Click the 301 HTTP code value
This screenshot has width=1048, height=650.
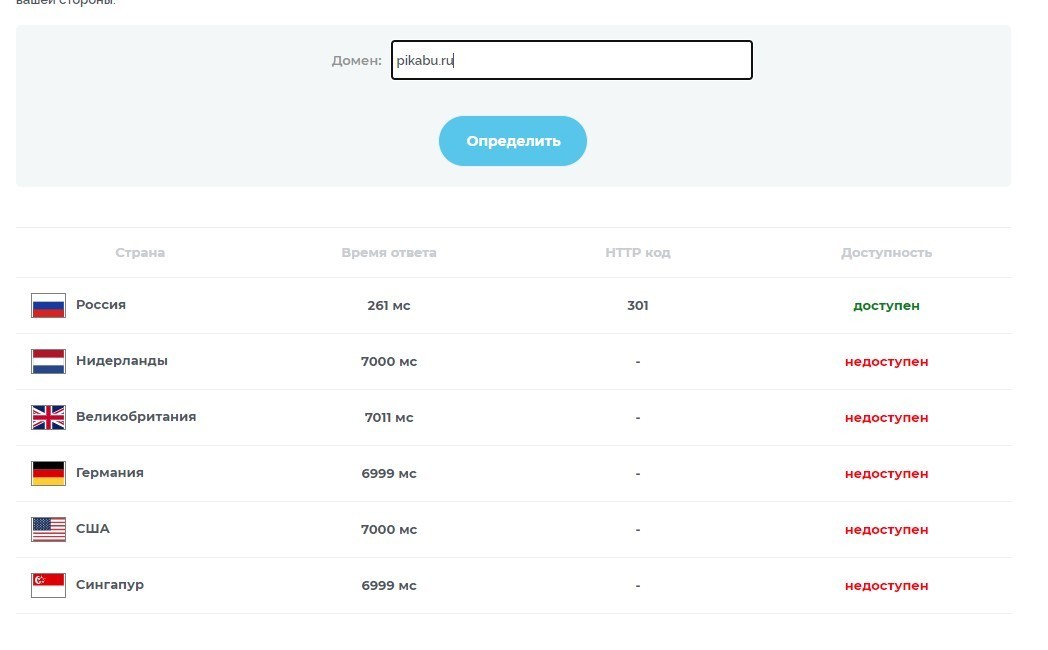(638, 306)
